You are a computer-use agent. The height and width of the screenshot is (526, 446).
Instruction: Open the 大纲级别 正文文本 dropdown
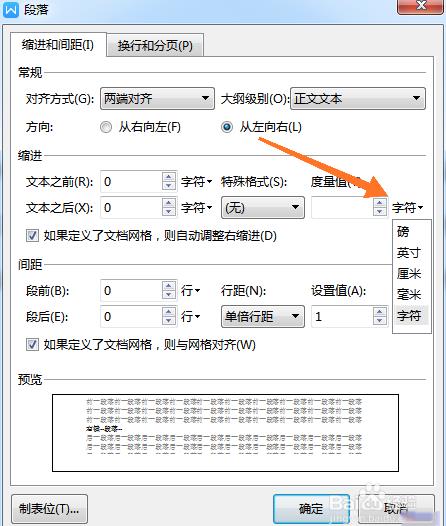[358, 98]
